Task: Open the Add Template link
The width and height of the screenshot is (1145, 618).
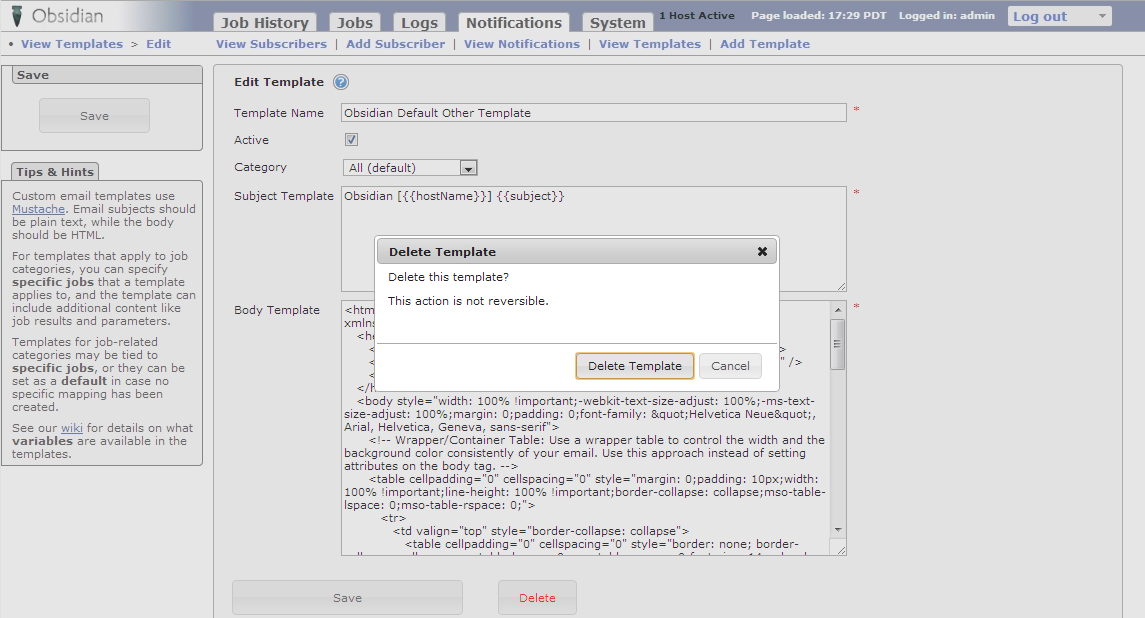Action: pyautogui.click(x=765, y=44)
